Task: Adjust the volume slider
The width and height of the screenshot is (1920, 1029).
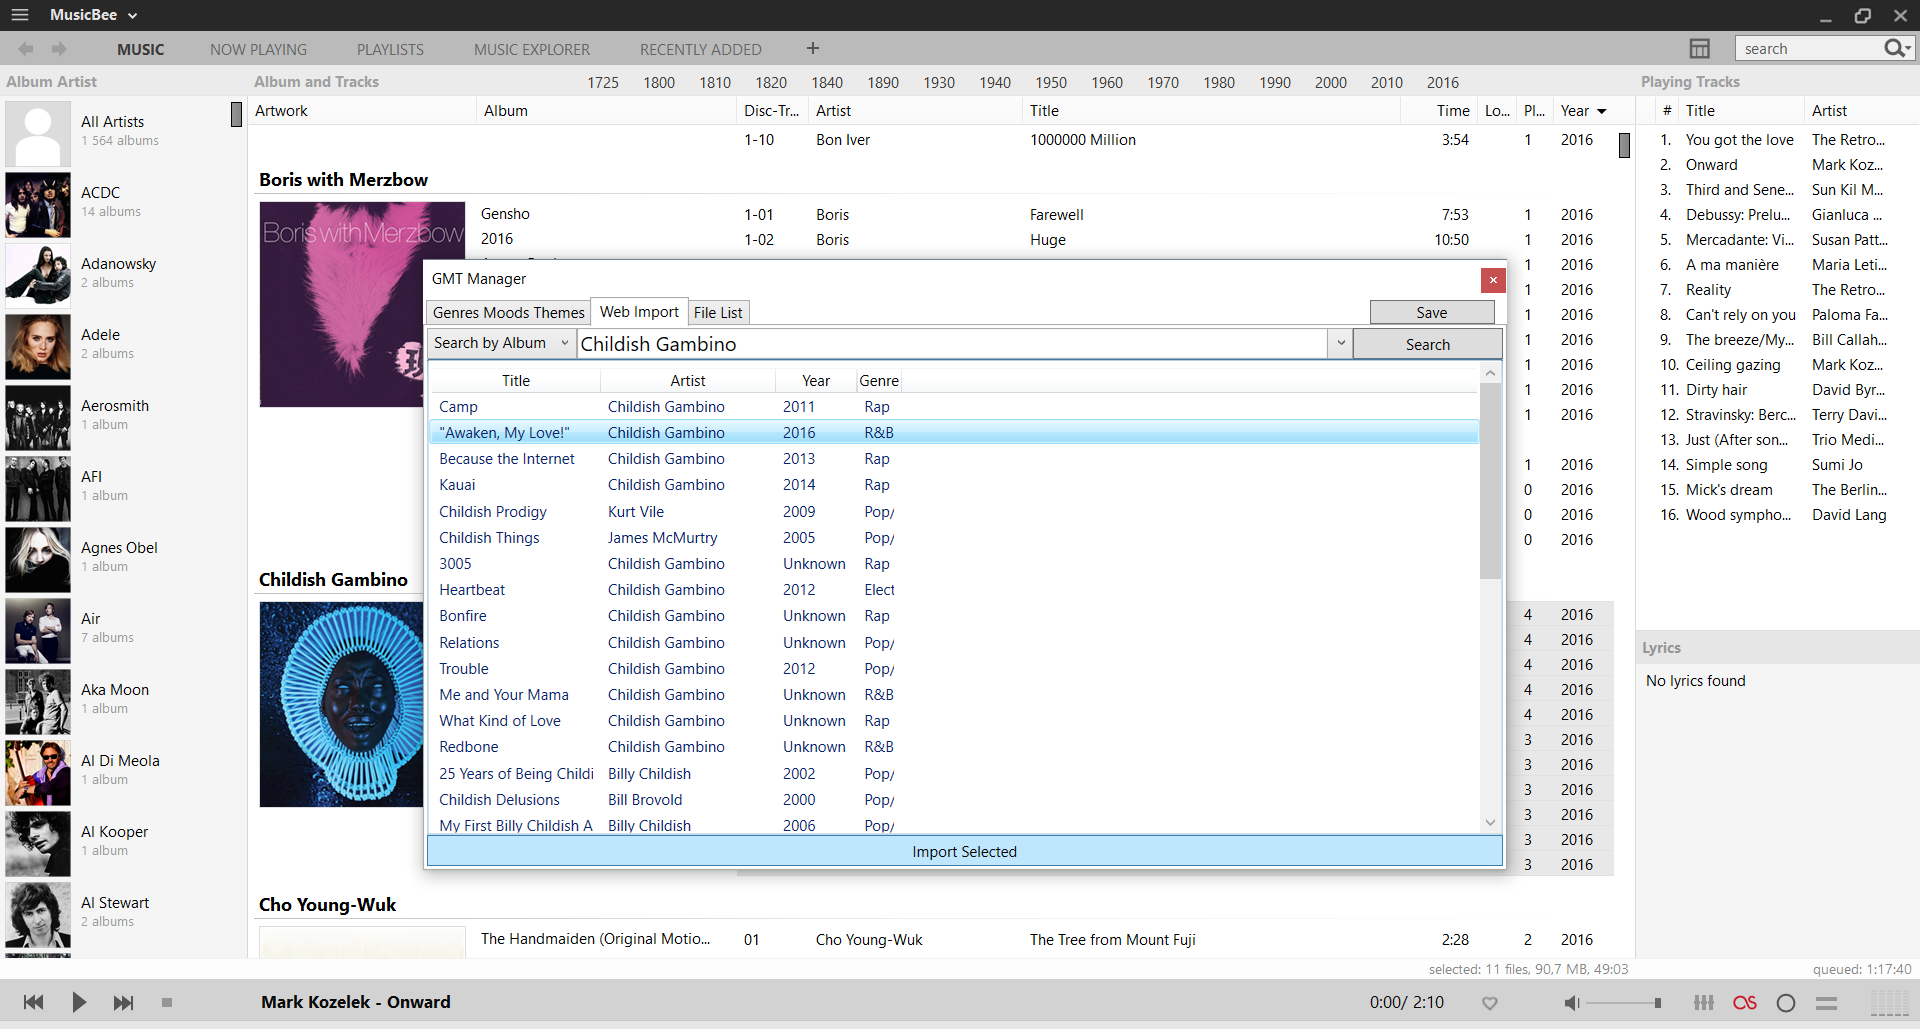Action: pyautogui.click(x=1624, y=1003)
